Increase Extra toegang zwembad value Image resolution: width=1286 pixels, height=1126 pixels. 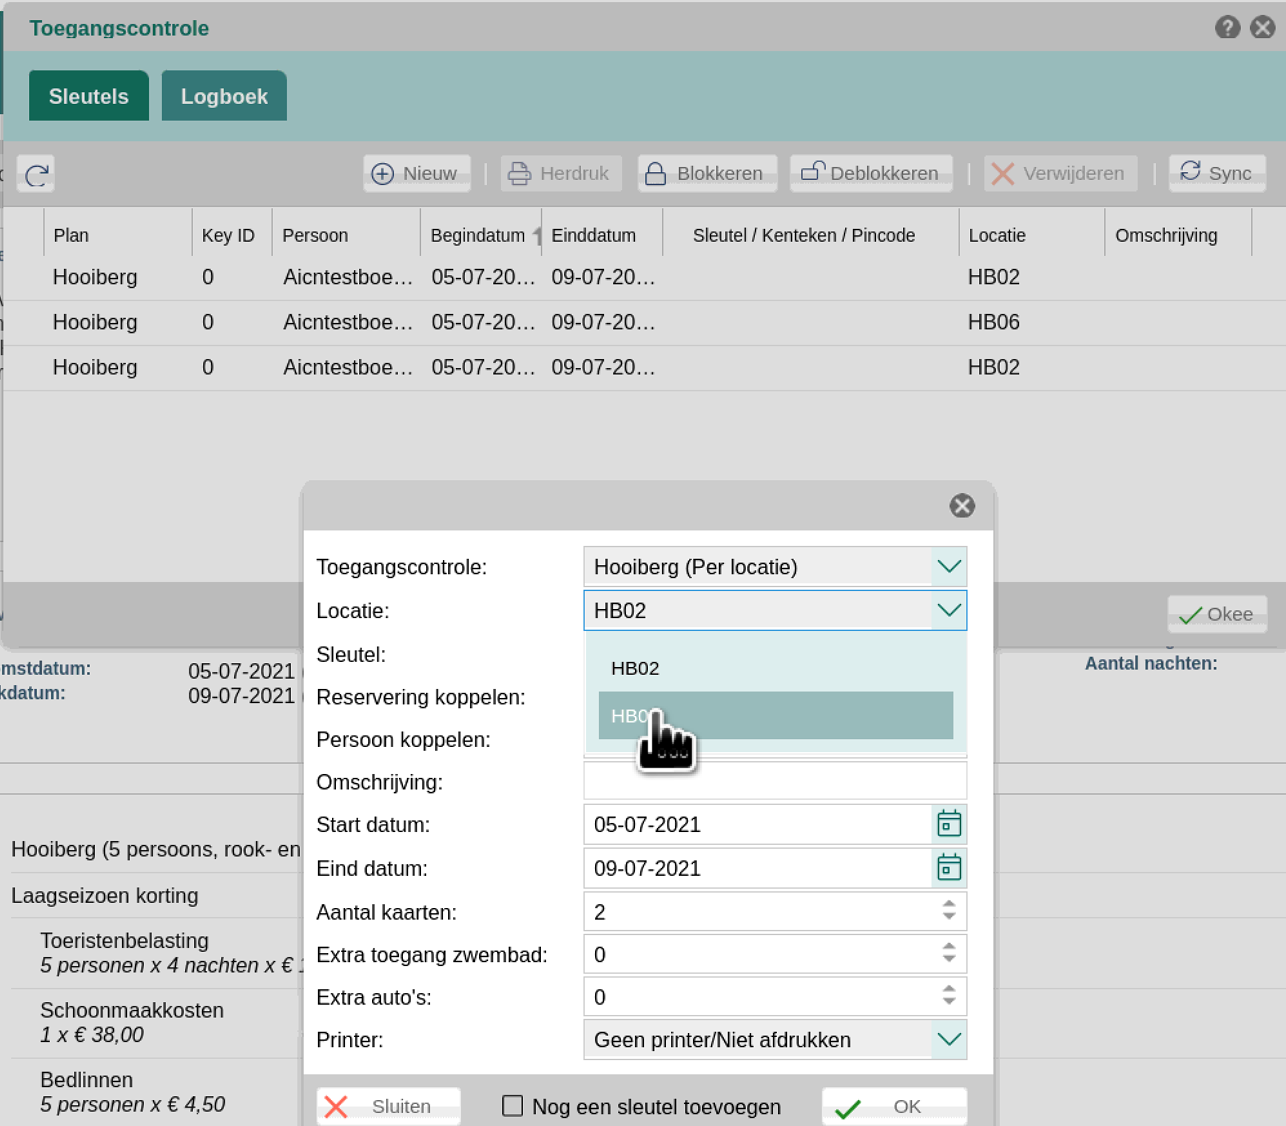point(949,946)
